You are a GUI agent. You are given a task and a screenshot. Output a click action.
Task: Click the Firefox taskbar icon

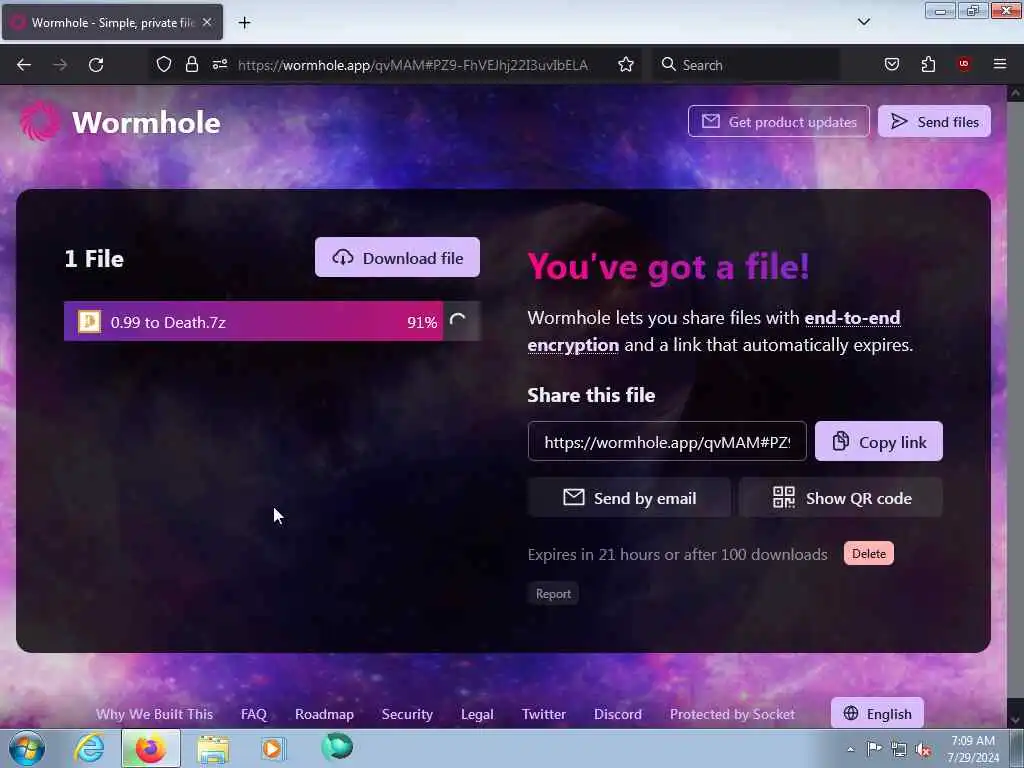point(150,748)
